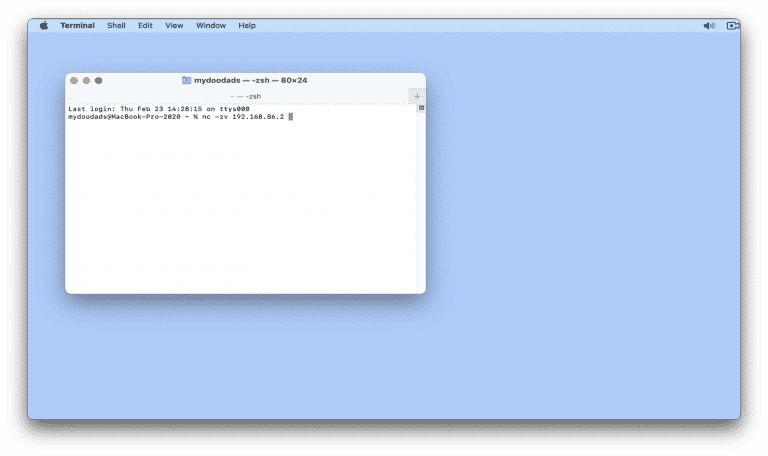
Task: Open the Shell menu
Action: [116, 25]
